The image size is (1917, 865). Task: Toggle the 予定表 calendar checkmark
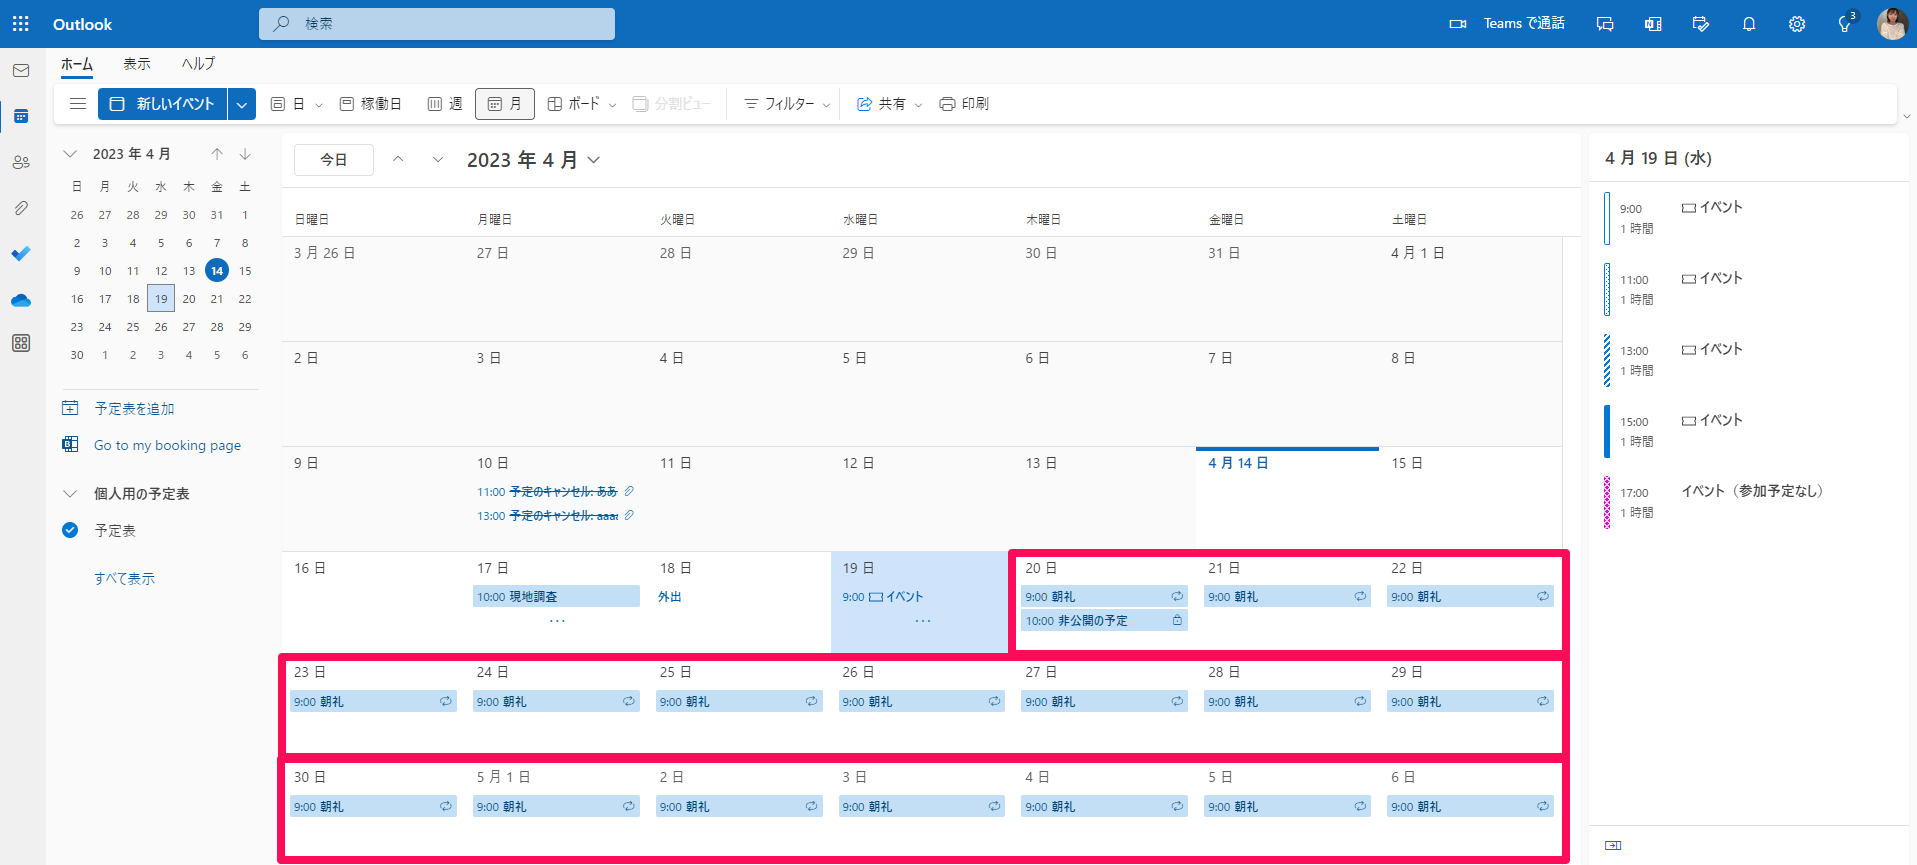point(70,530)
